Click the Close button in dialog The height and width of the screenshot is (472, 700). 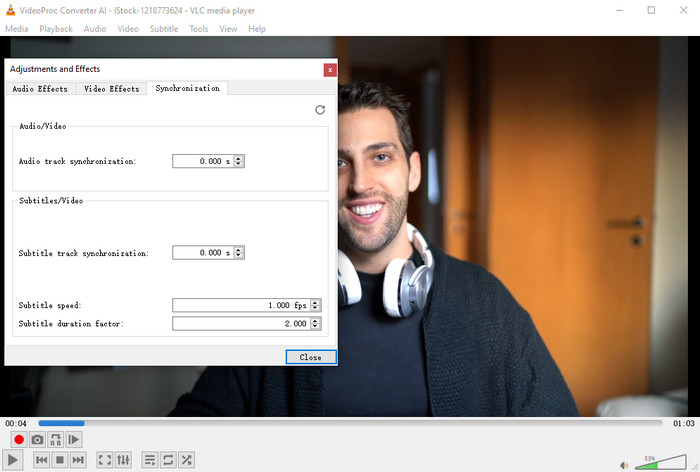(x=310, y=357)
